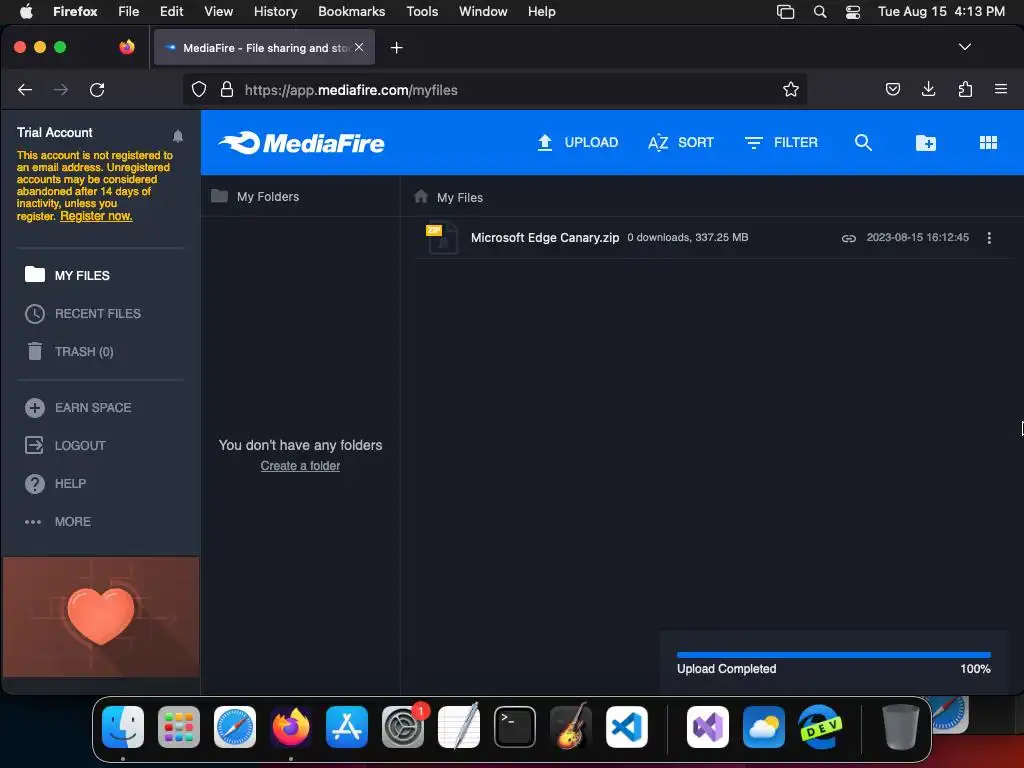The height and width of the screenshot is (768, 1024).
Task: Expand the list all tabs chevron
Action: click(965, 47)
